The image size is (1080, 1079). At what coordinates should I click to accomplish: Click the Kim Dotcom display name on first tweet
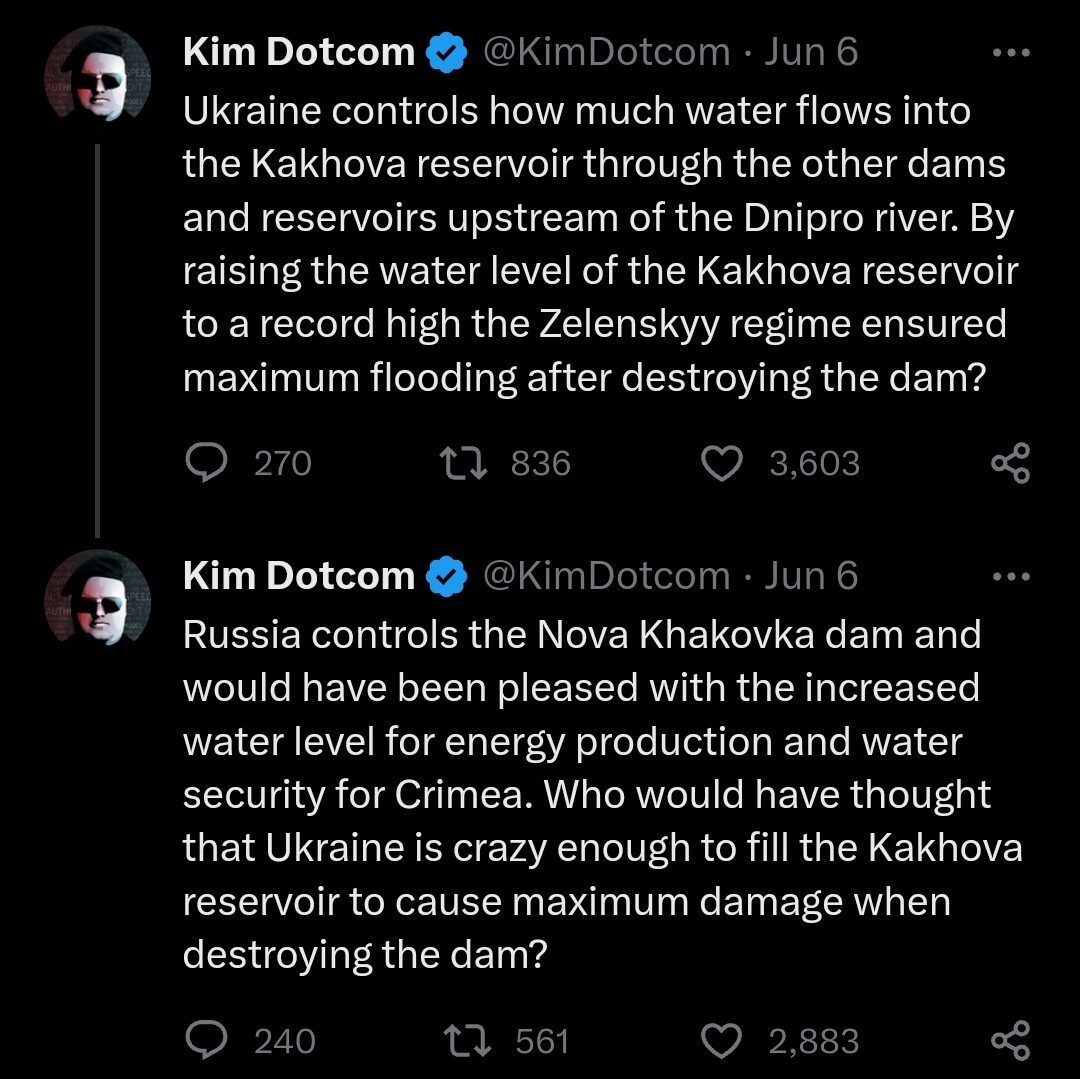[x=298, y=53]
